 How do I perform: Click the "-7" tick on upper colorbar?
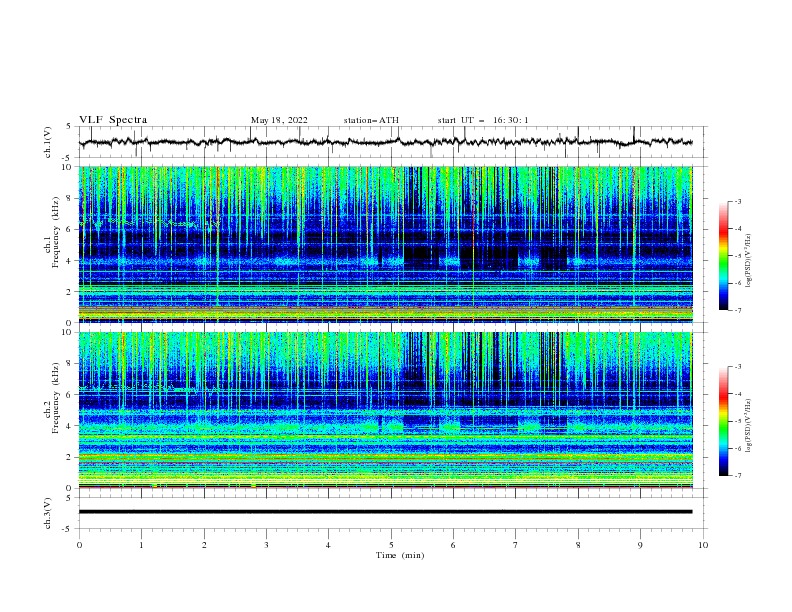(x=738, y=310)
